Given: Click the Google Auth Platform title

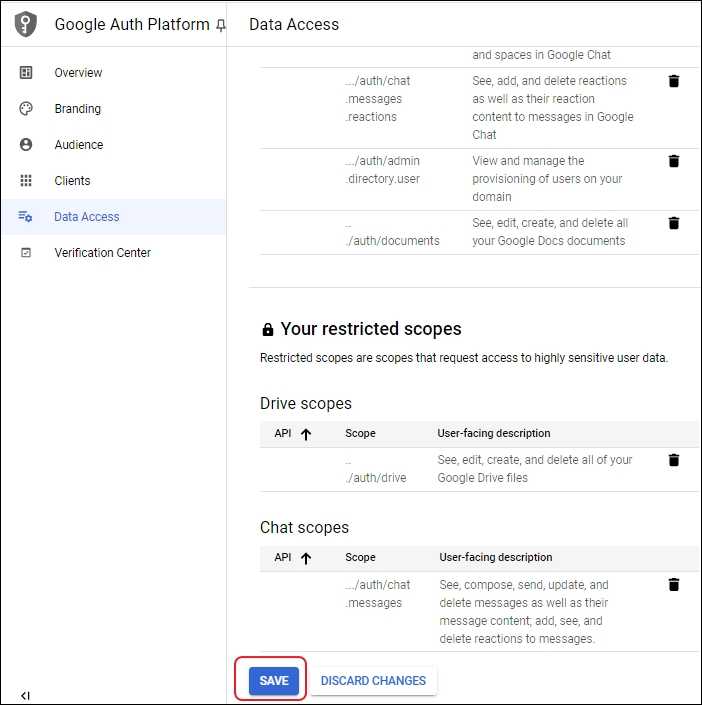Looking at the screenshot, I should pyautogui.click(x=132, y=24).
